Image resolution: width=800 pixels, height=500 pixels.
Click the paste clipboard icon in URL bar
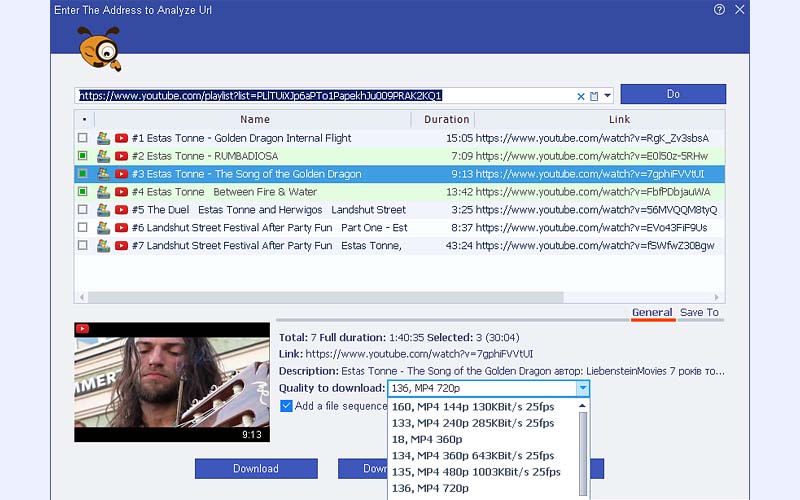[x=594, y=96]
